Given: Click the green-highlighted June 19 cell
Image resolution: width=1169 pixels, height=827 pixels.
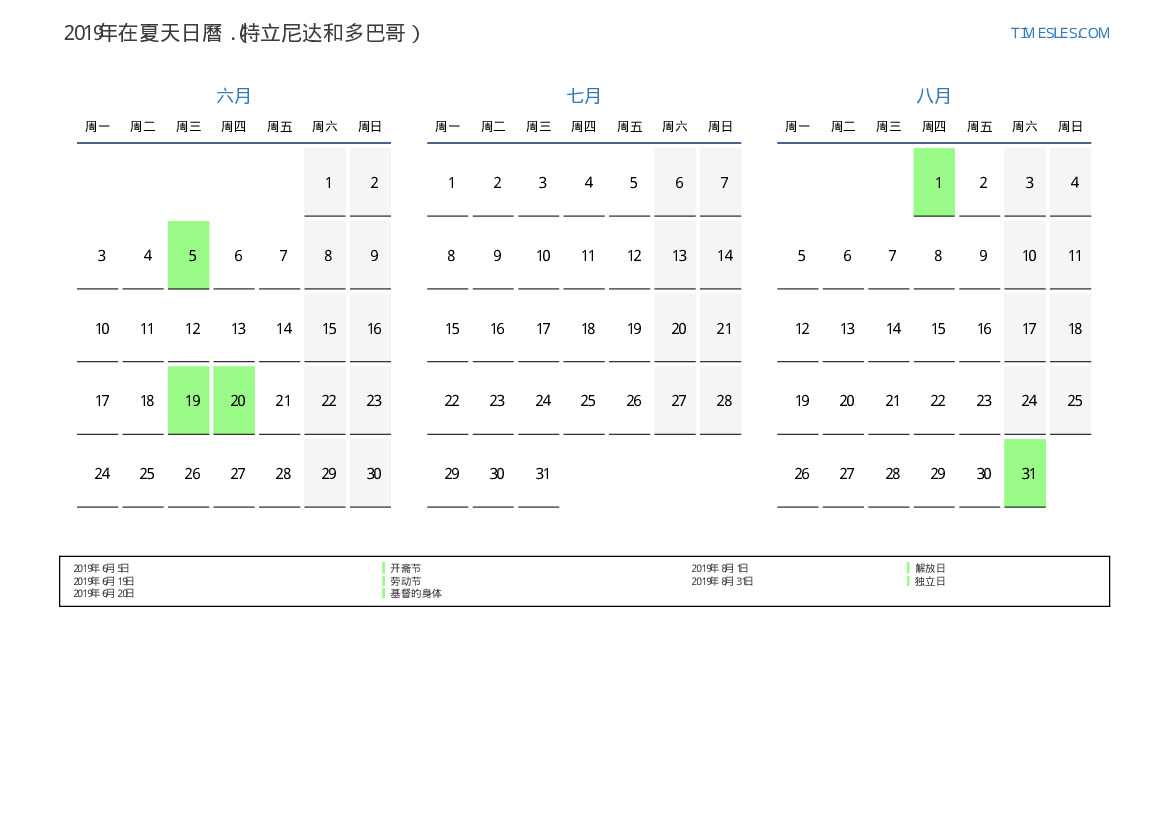Looking at the screenshot, I should [189, 400].
